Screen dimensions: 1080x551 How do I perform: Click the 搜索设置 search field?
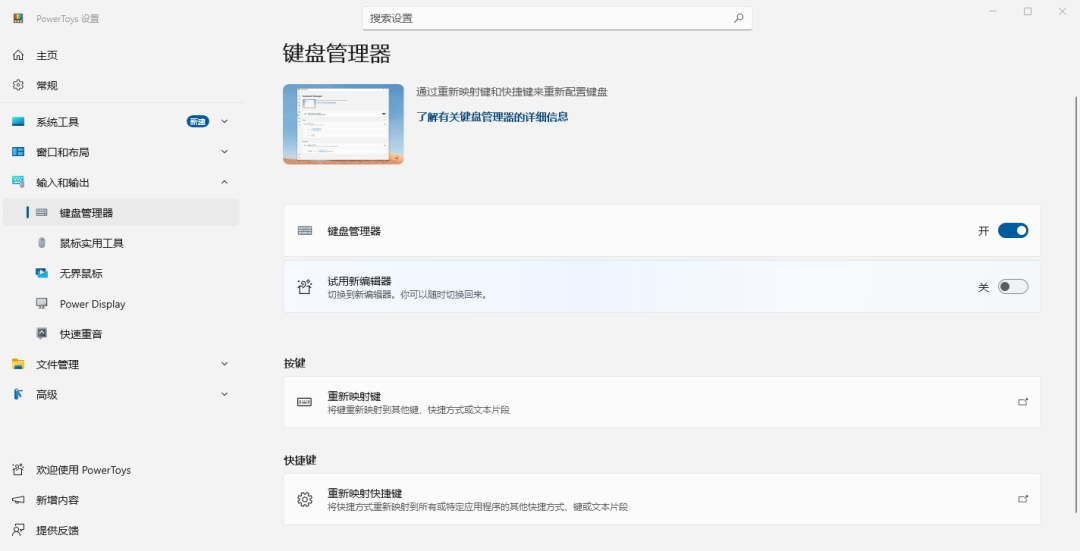557,19
